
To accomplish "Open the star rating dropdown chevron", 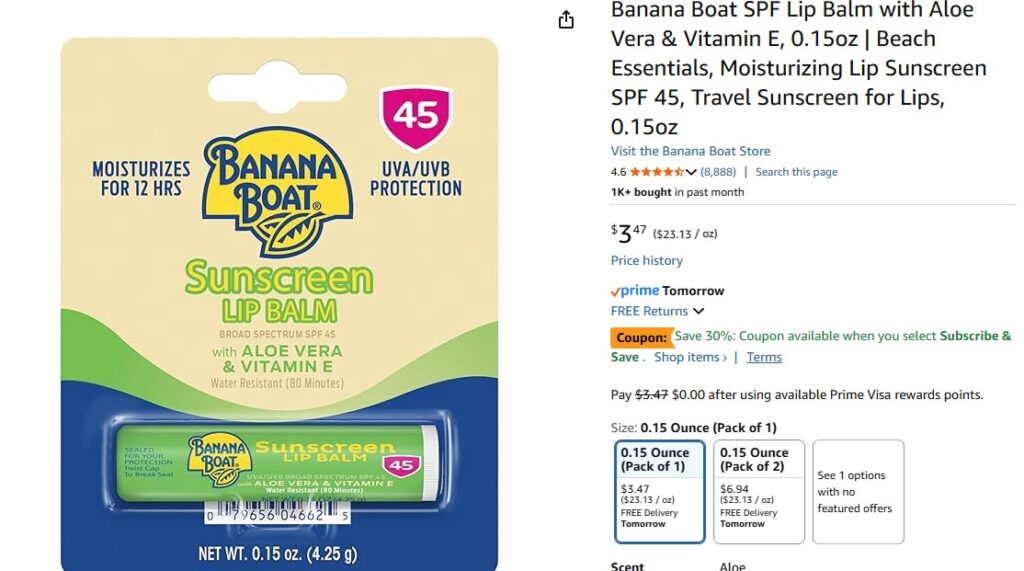I will point(690,172).
